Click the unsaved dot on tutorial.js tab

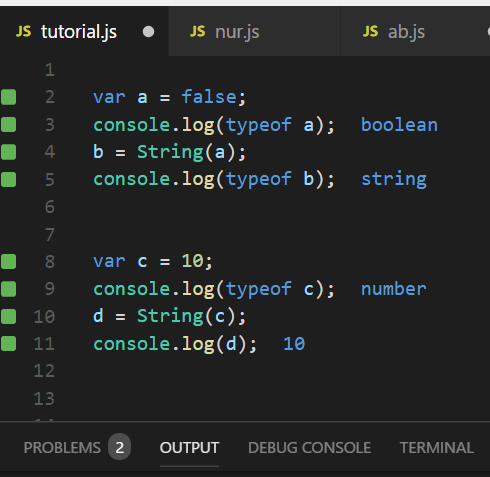point(148,32)
